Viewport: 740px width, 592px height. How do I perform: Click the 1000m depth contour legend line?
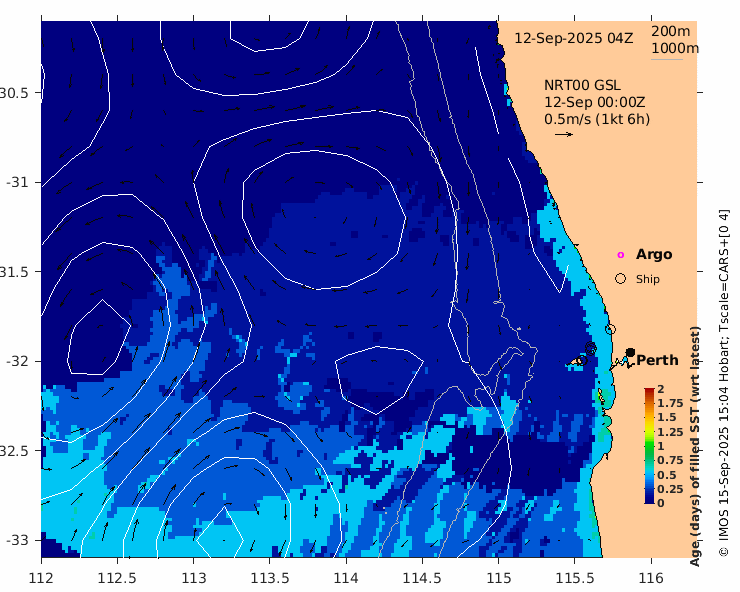point(667,59)
